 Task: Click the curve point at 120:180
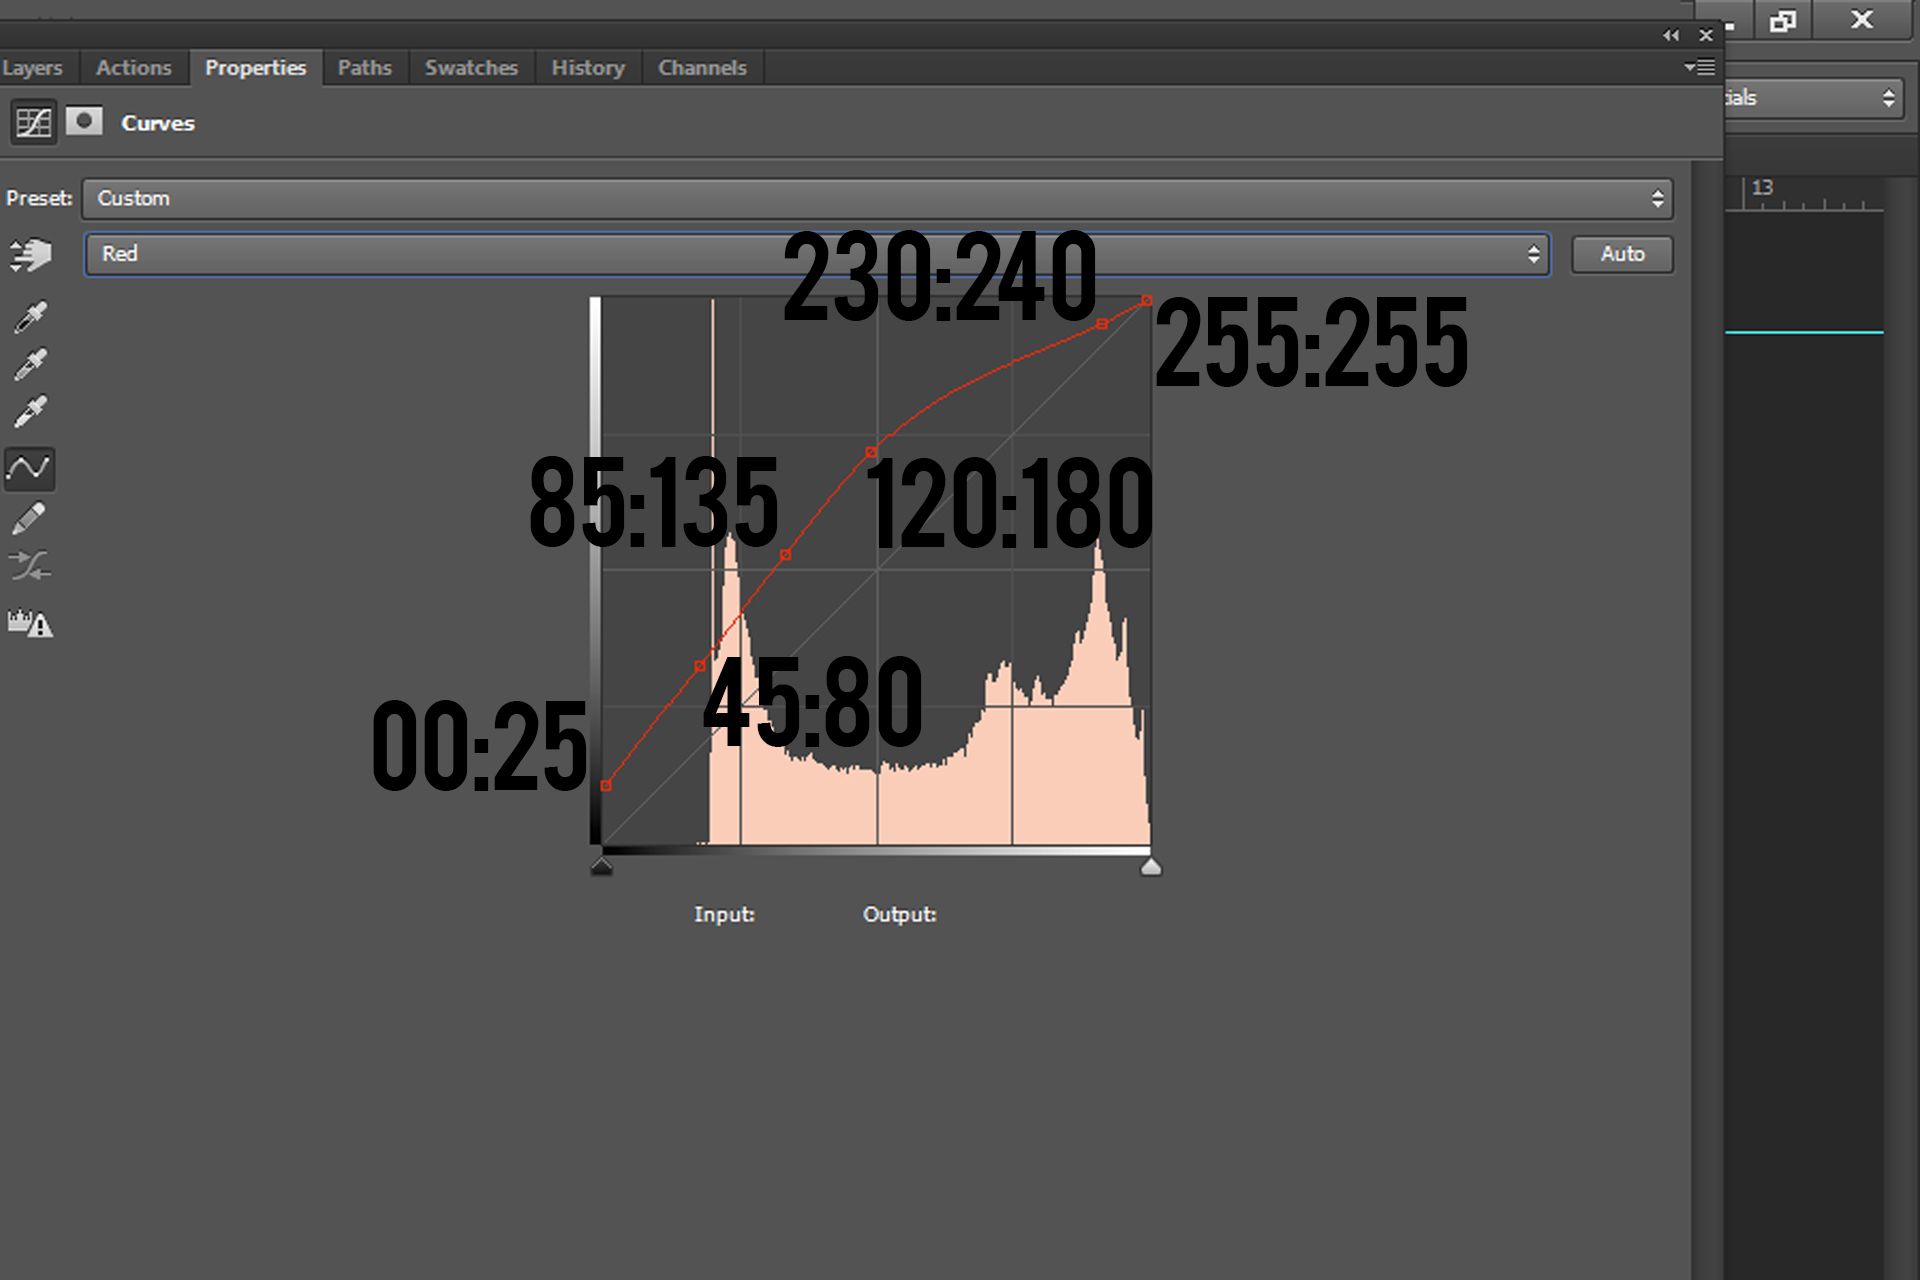(871, 453)
